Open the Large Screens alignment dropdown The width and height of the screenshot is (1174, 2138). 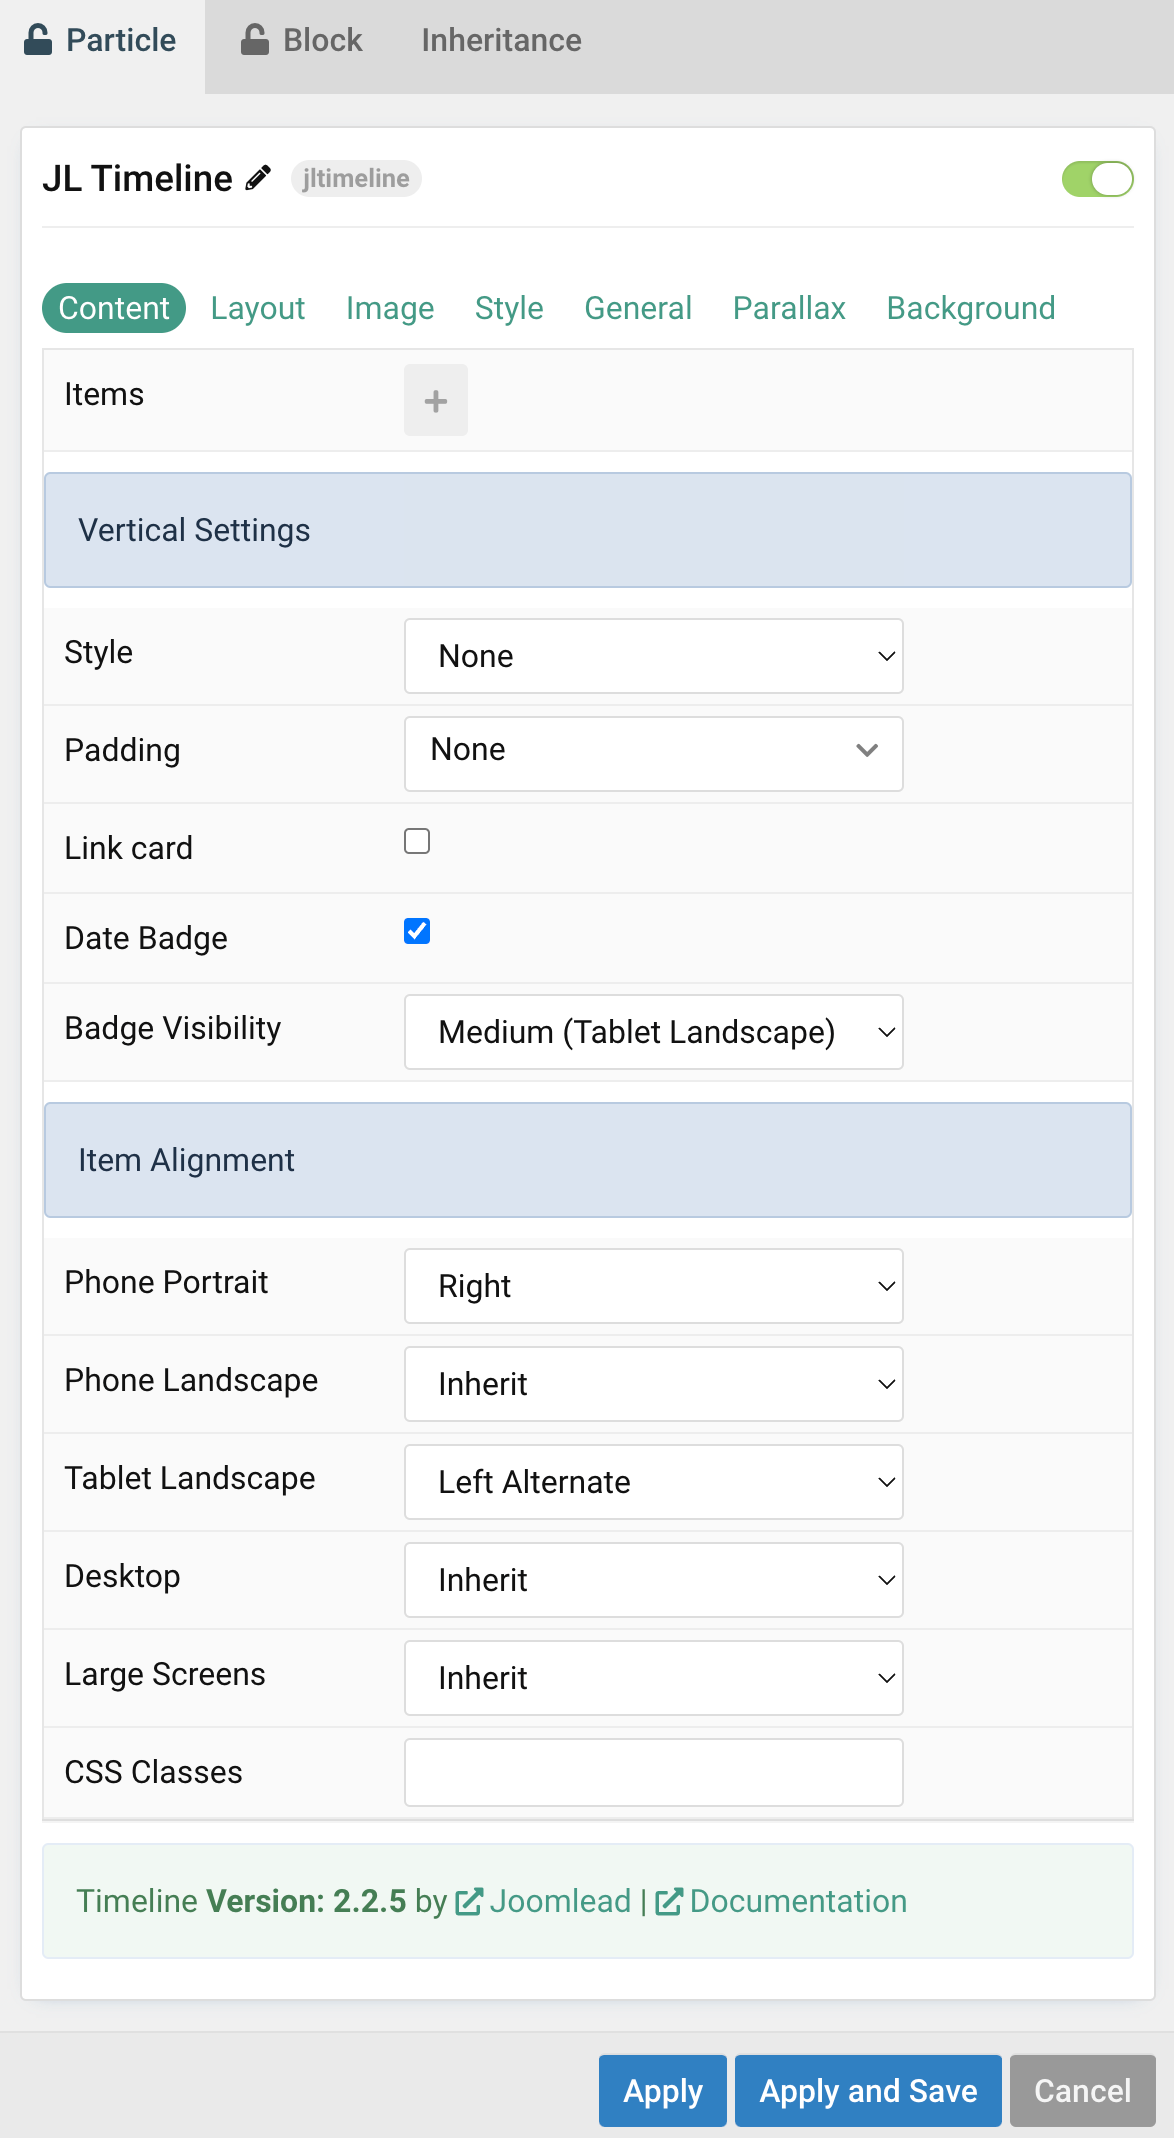(x=653, y=1678)
